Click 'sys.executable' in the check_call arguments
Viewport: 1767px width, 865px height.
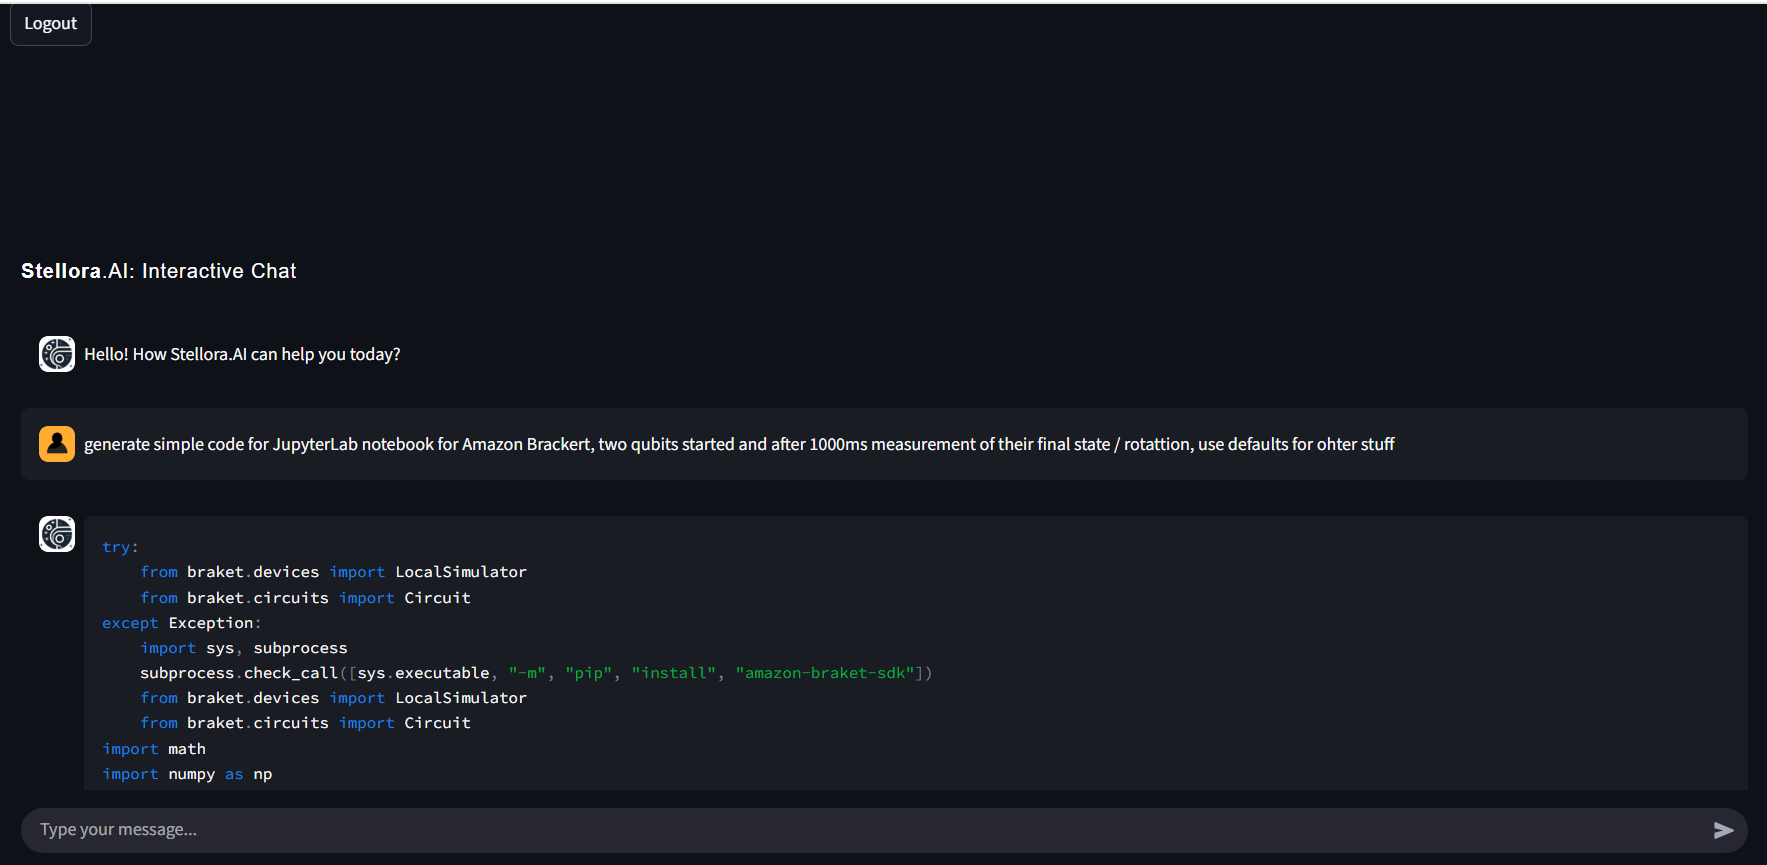[423, 673]
